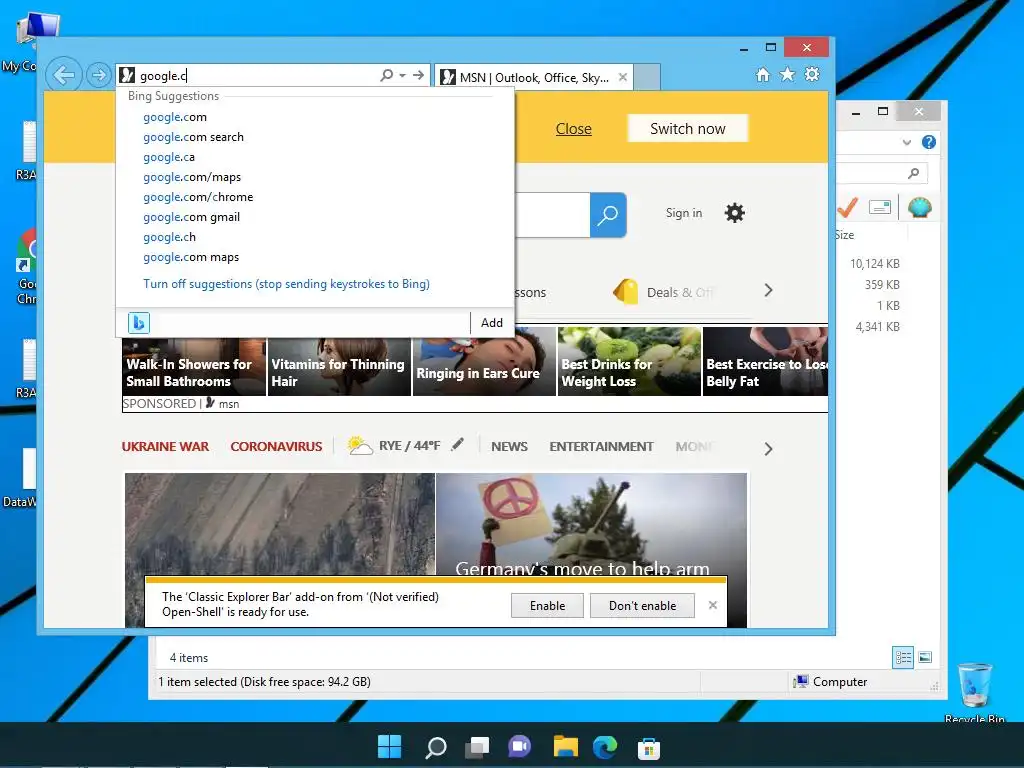1024x768 pixels.
Task: Click the 10,124 KB size entry
Action: click(x=874, y=264)
